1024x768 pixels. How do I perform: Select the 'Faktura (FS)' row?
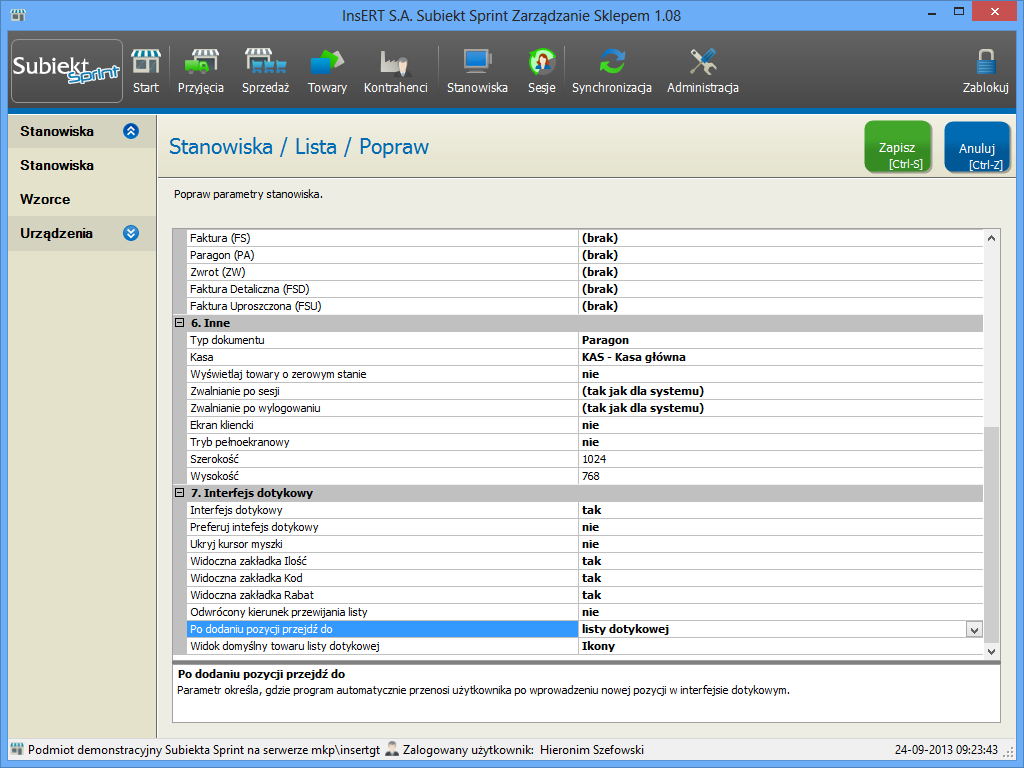point(584,238)
